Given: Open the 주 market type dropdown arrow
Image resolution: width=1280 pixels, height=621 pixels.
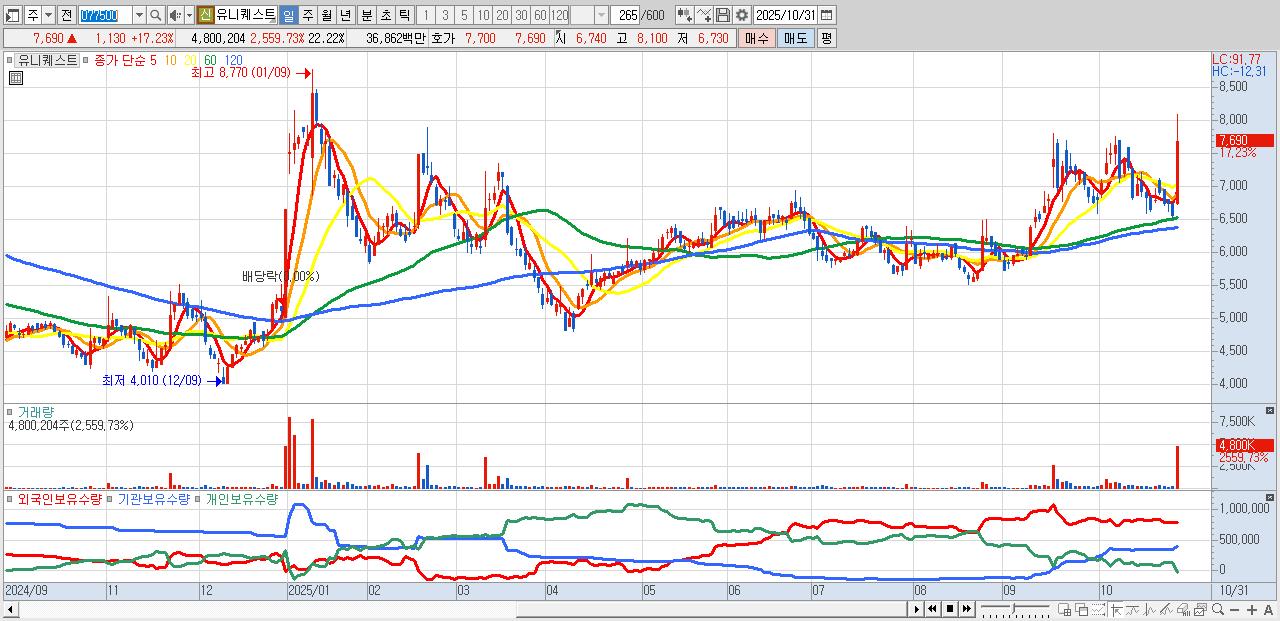Looking at the screenshot, I should (48, 15).
